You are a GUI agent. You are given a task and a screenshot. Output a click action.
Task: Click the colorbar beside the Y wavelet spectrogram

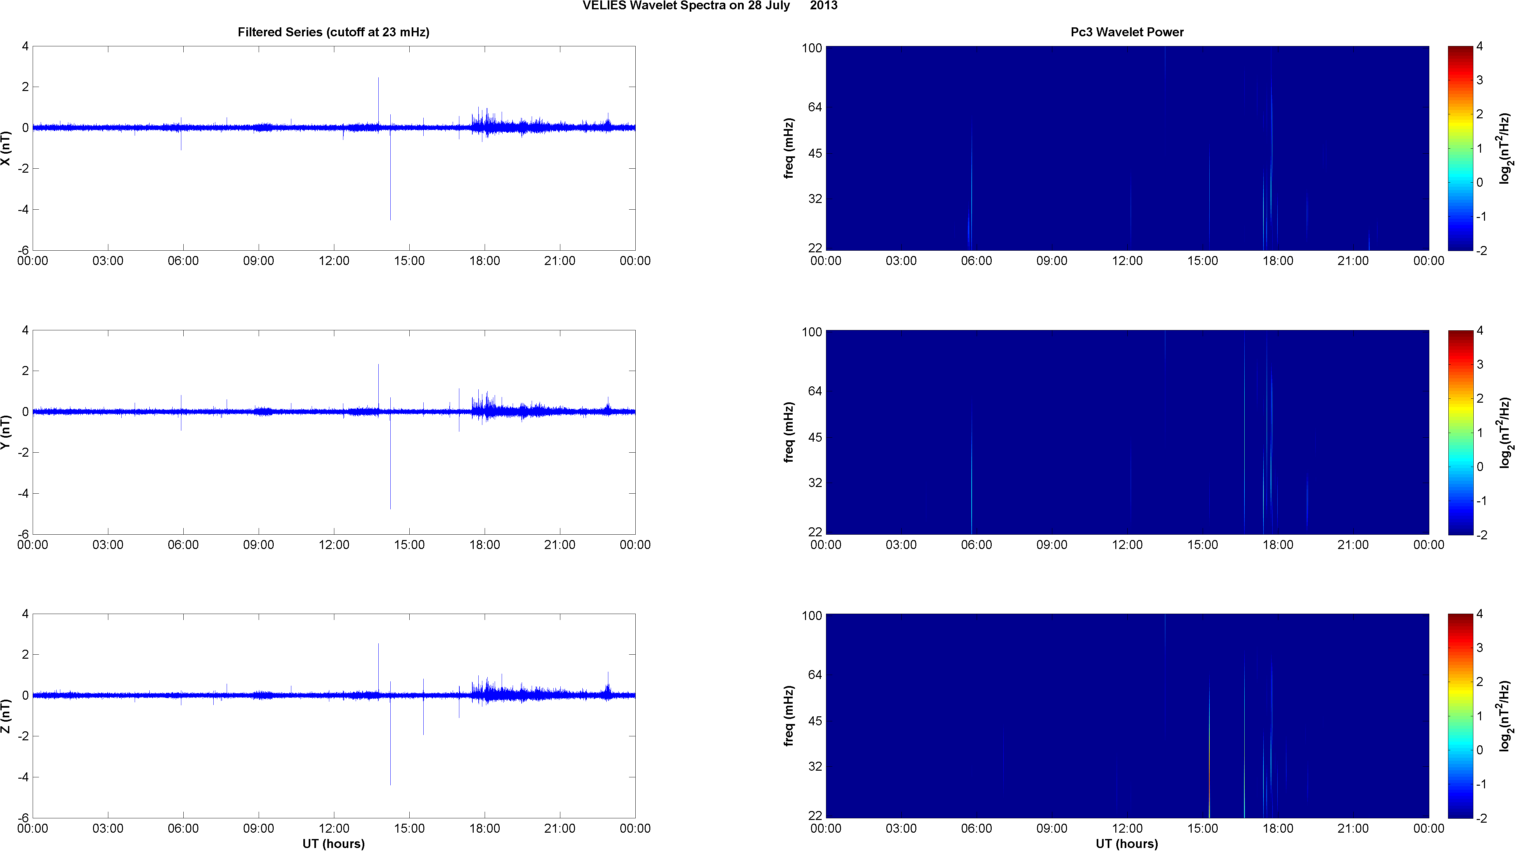tap(1460, 432)
